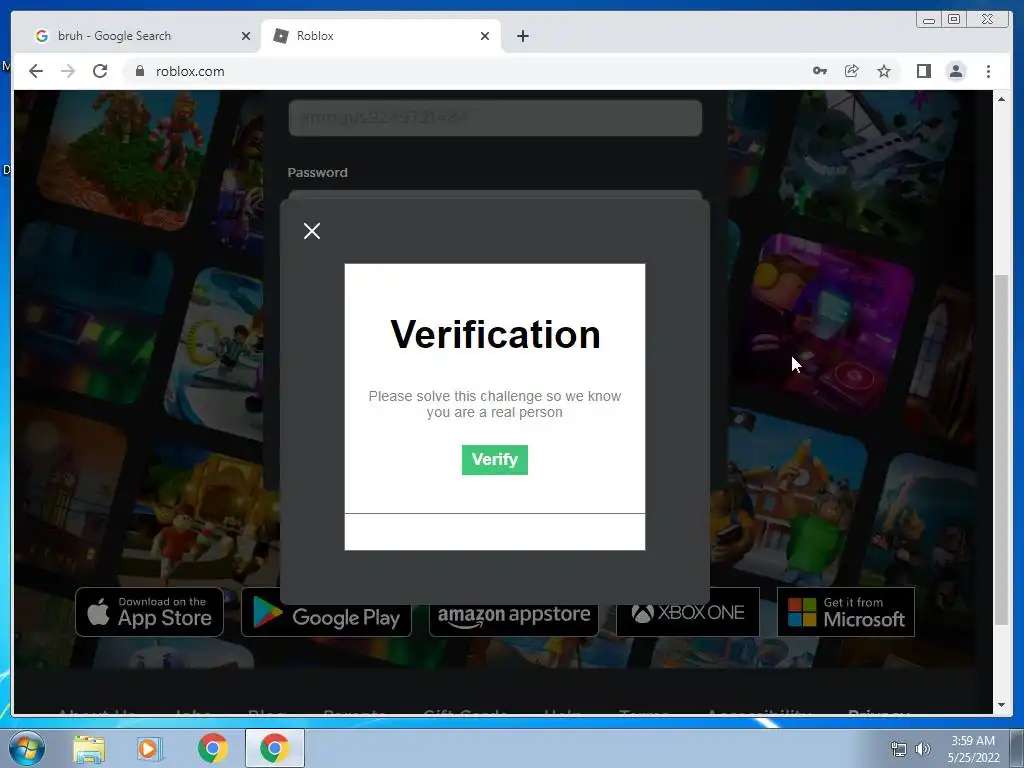The image size is (1024, 768).
Task: Click the Get it from Microsoft badge
Action: point(846,612)
